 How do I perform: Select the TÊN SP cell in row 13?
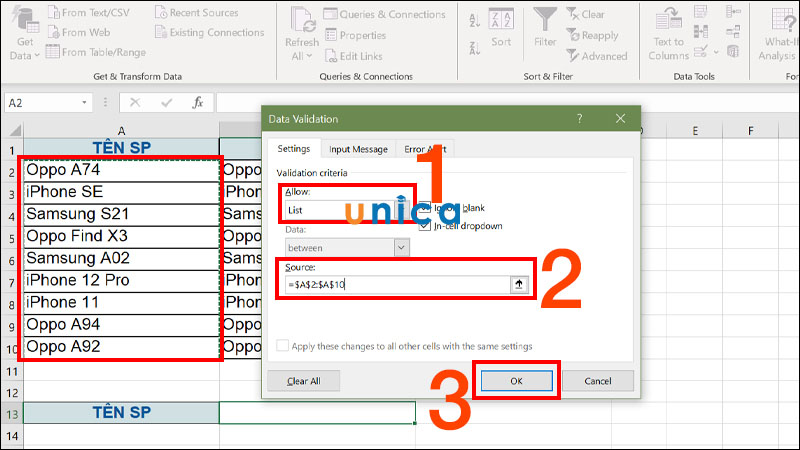pyautogui.click(x=121, y=412)
